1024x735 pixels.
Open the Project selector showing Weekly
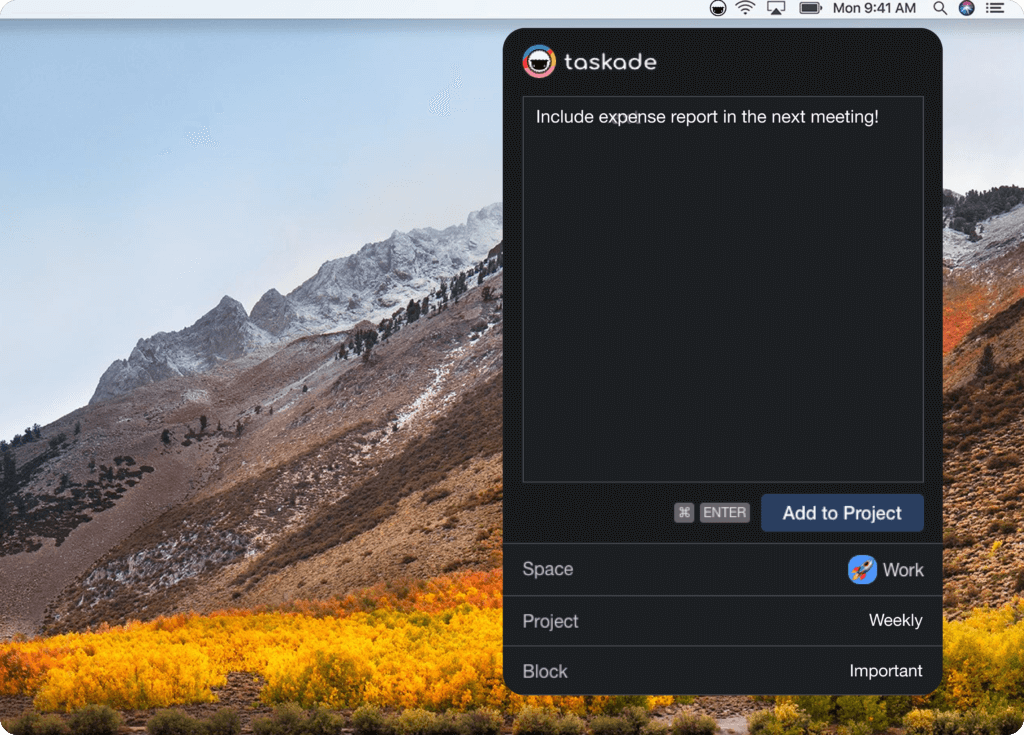(x=722, y=621)
